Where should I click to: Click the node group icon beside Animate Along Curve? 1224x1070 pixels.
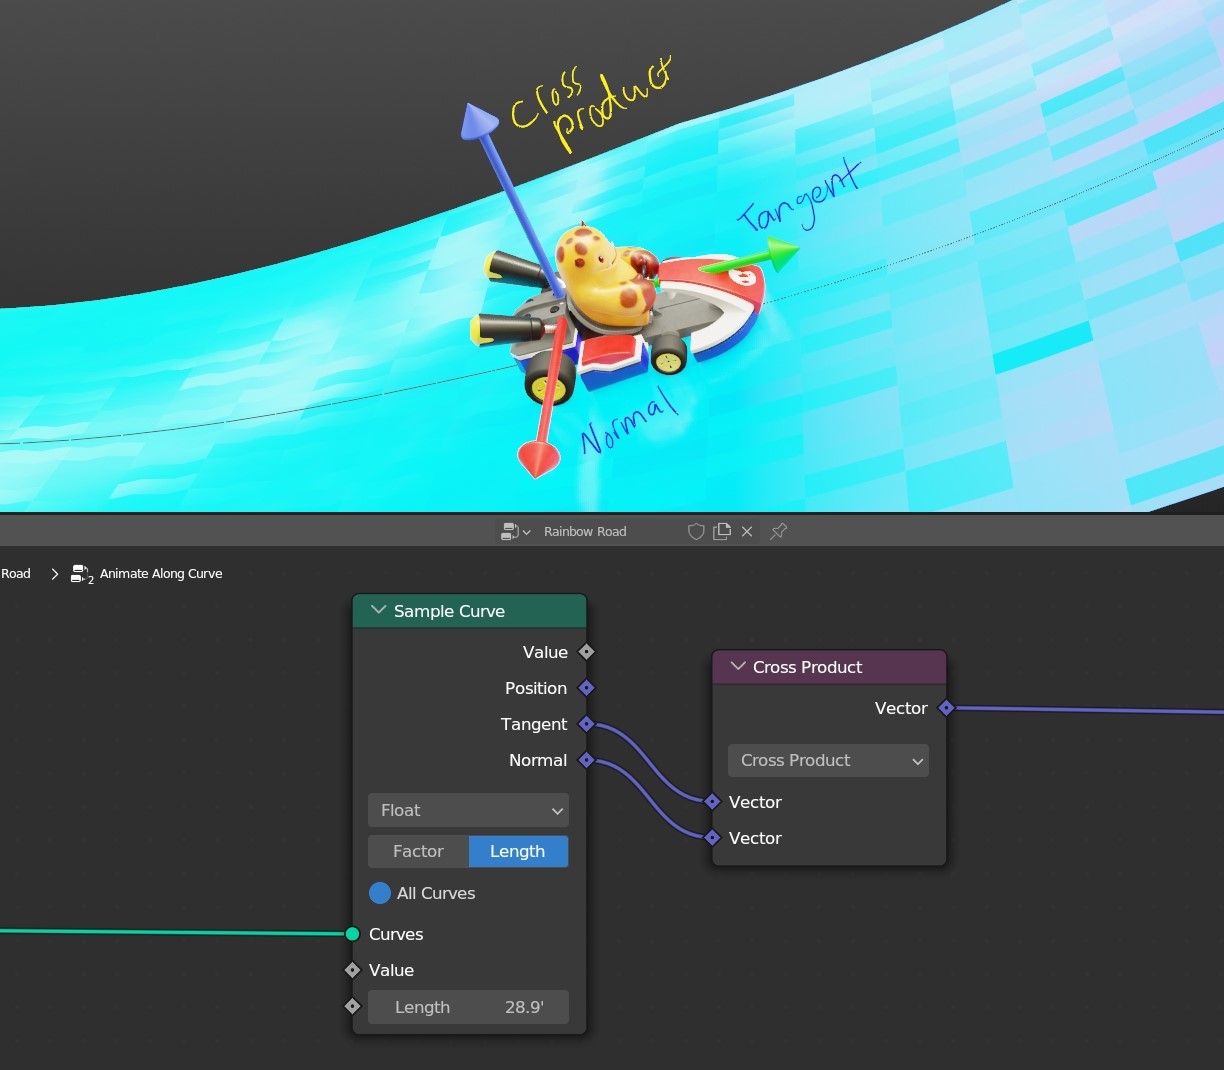click(x=81, y=574)
